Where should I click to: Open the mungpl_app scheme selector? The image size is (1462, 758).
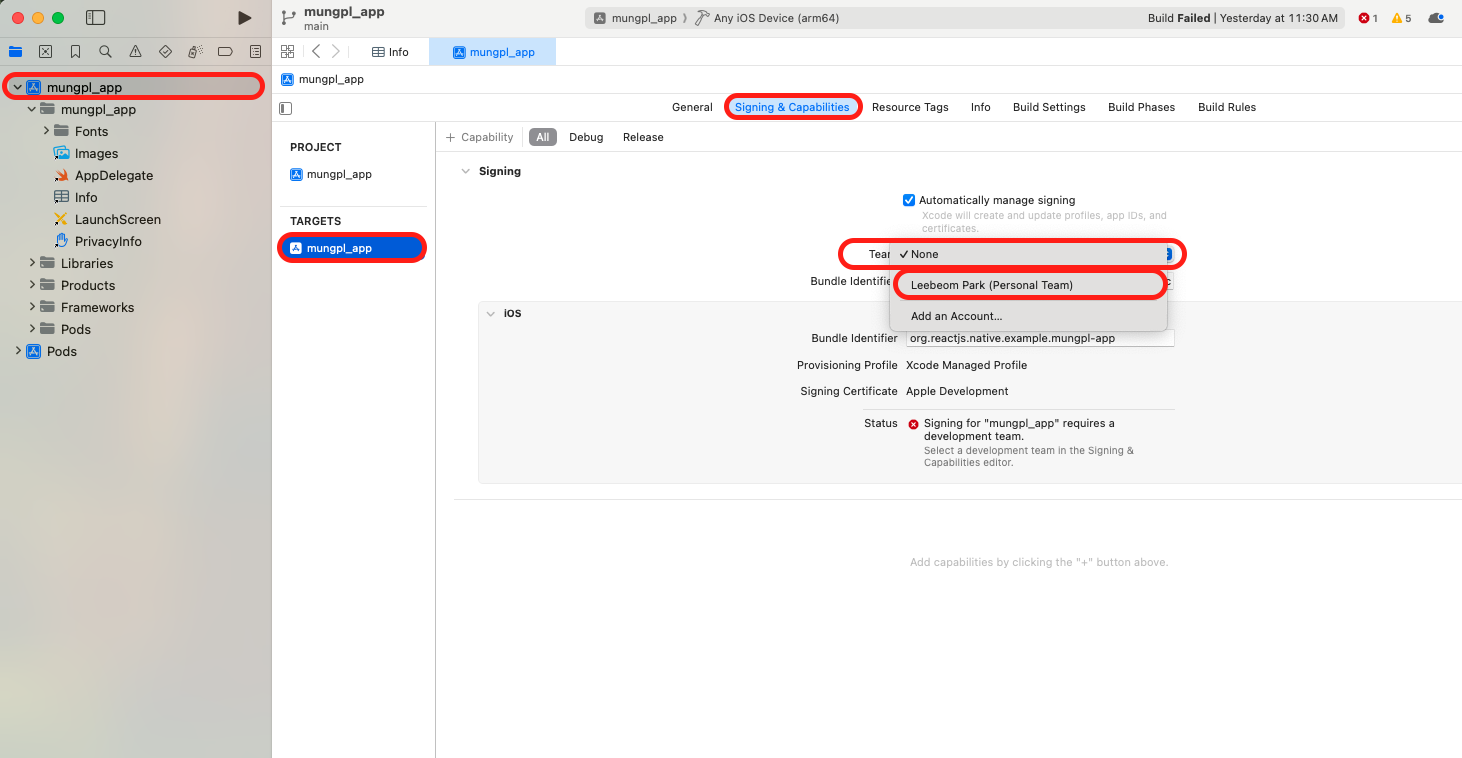tap(634, 18)
